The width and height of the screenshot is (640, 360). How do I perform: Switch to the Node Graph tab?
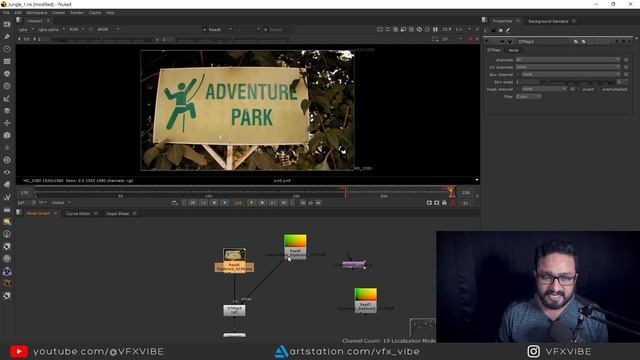(x=38, y=213)
